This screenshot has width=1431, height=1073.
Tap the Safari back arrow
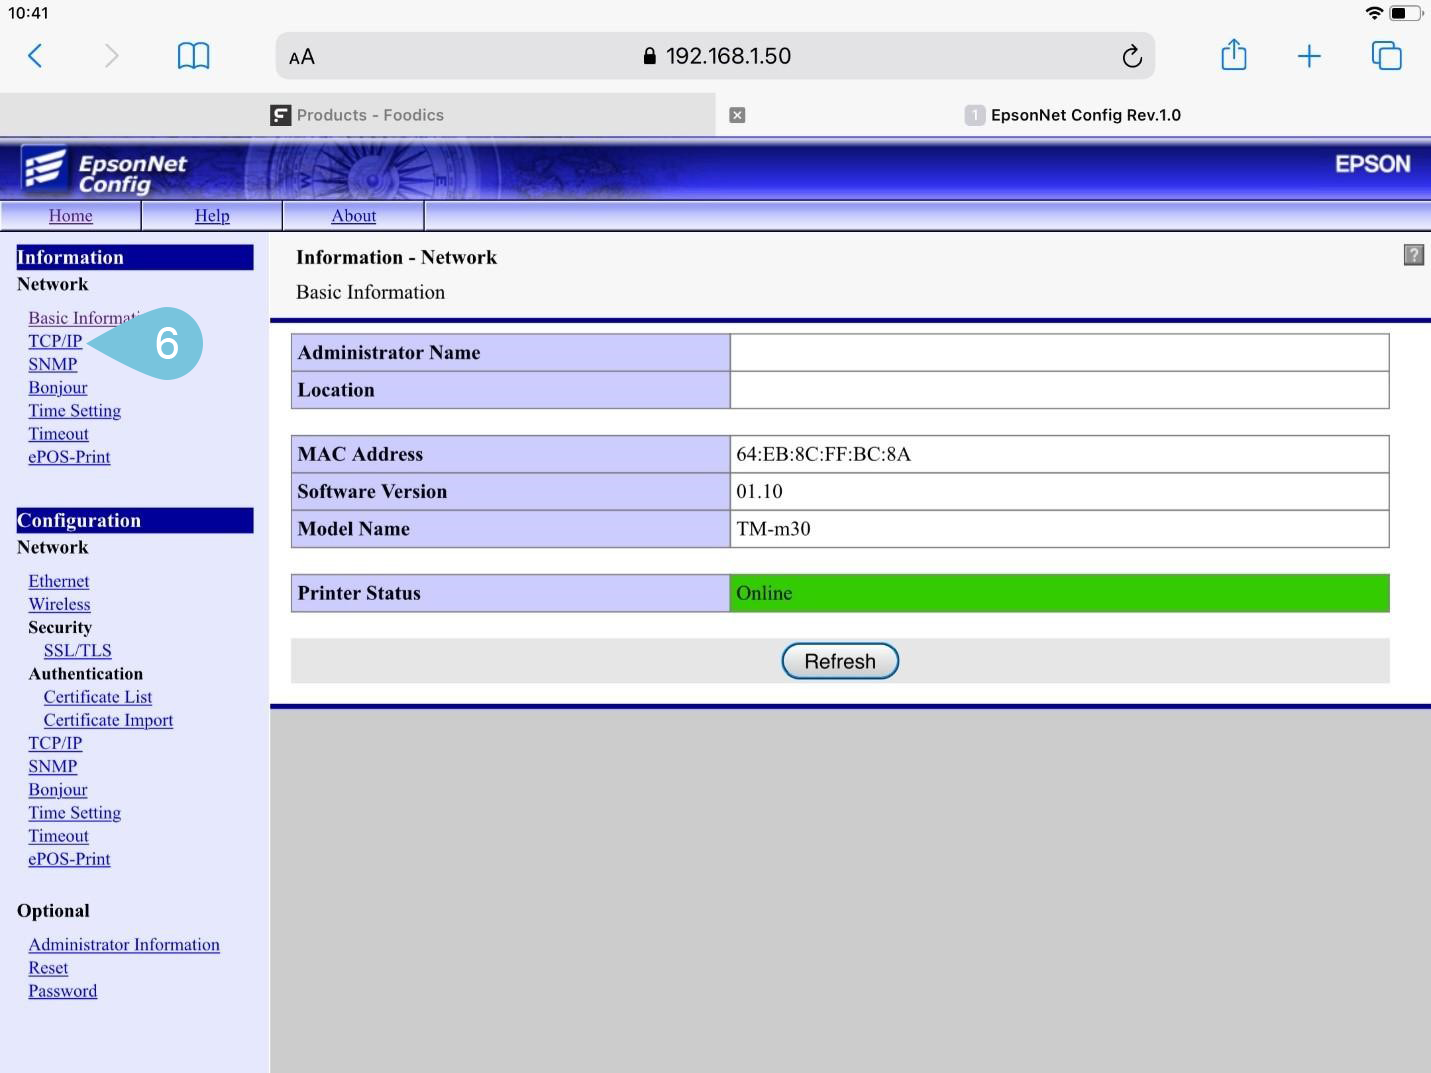pyautogui.click(x=35, y=56)
